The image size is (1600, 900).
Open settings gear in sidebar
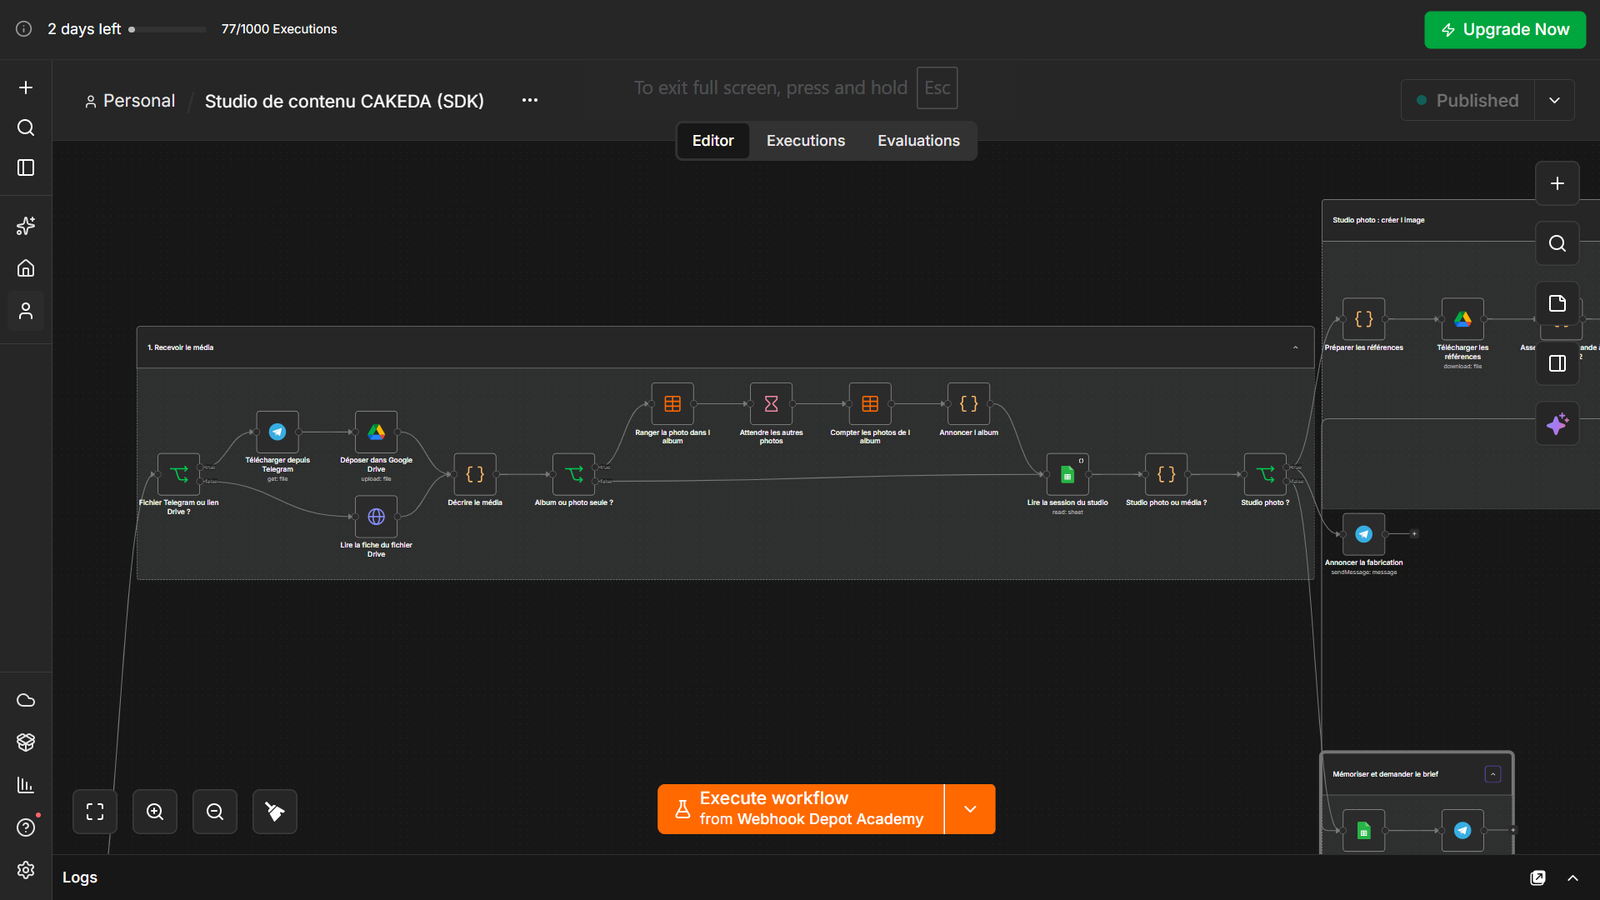click(26, 870)
